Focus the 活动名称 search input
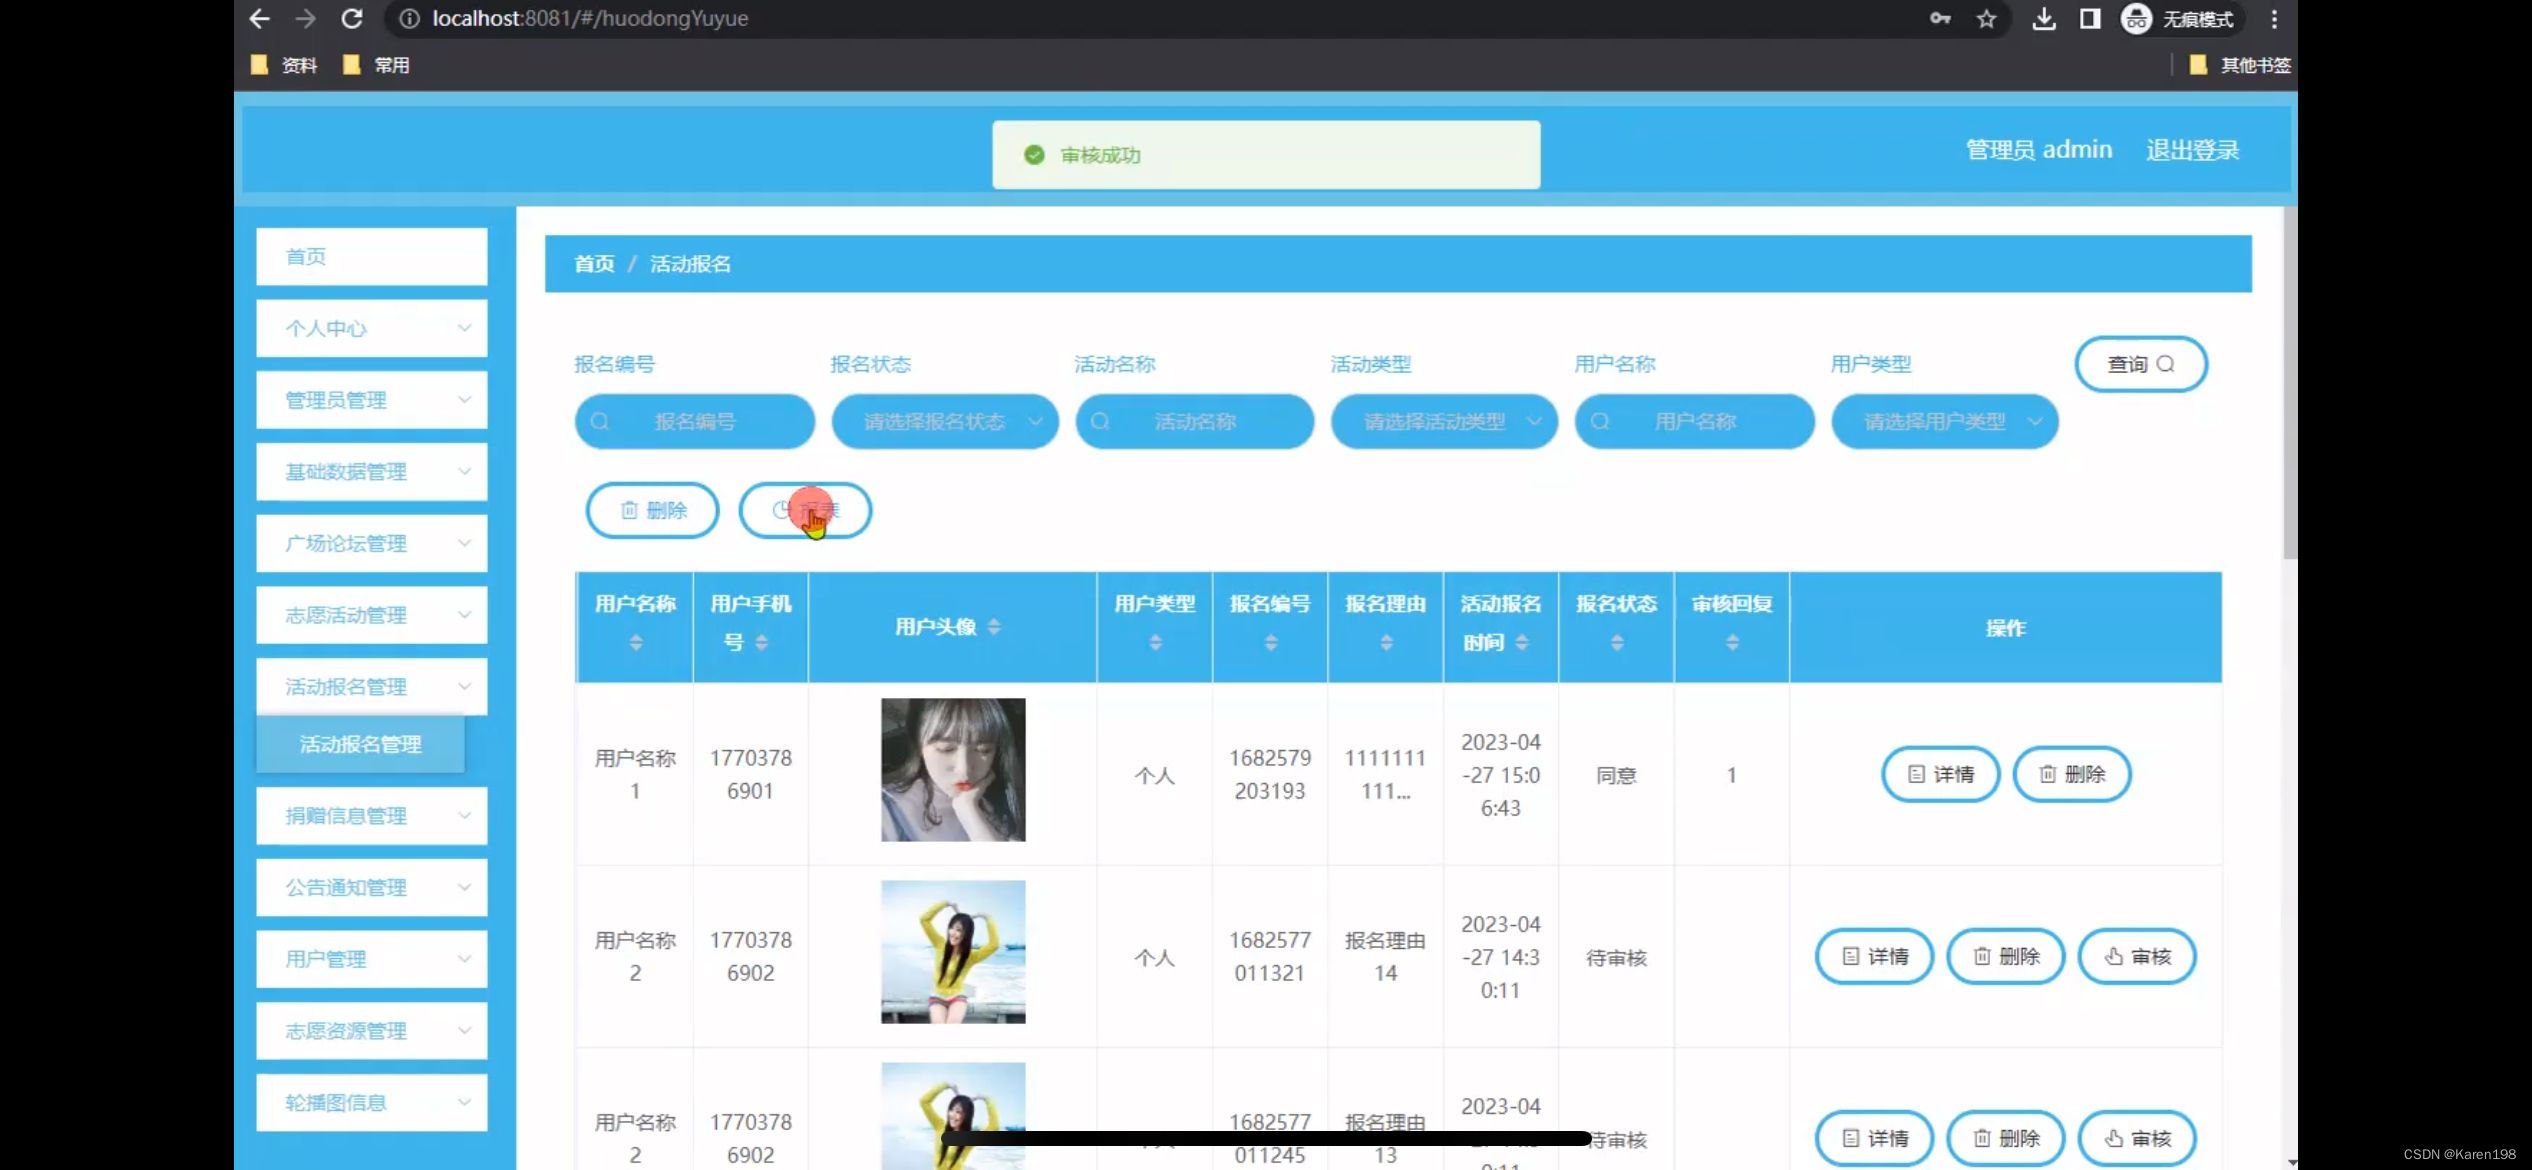 (1195, 422)
